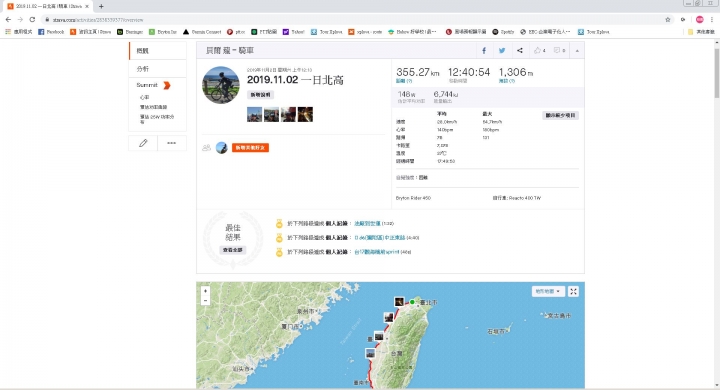Focus the address bar URL field
Image resolution: width=720 pixels, height=390 pixels.
(x=354, y=20)
